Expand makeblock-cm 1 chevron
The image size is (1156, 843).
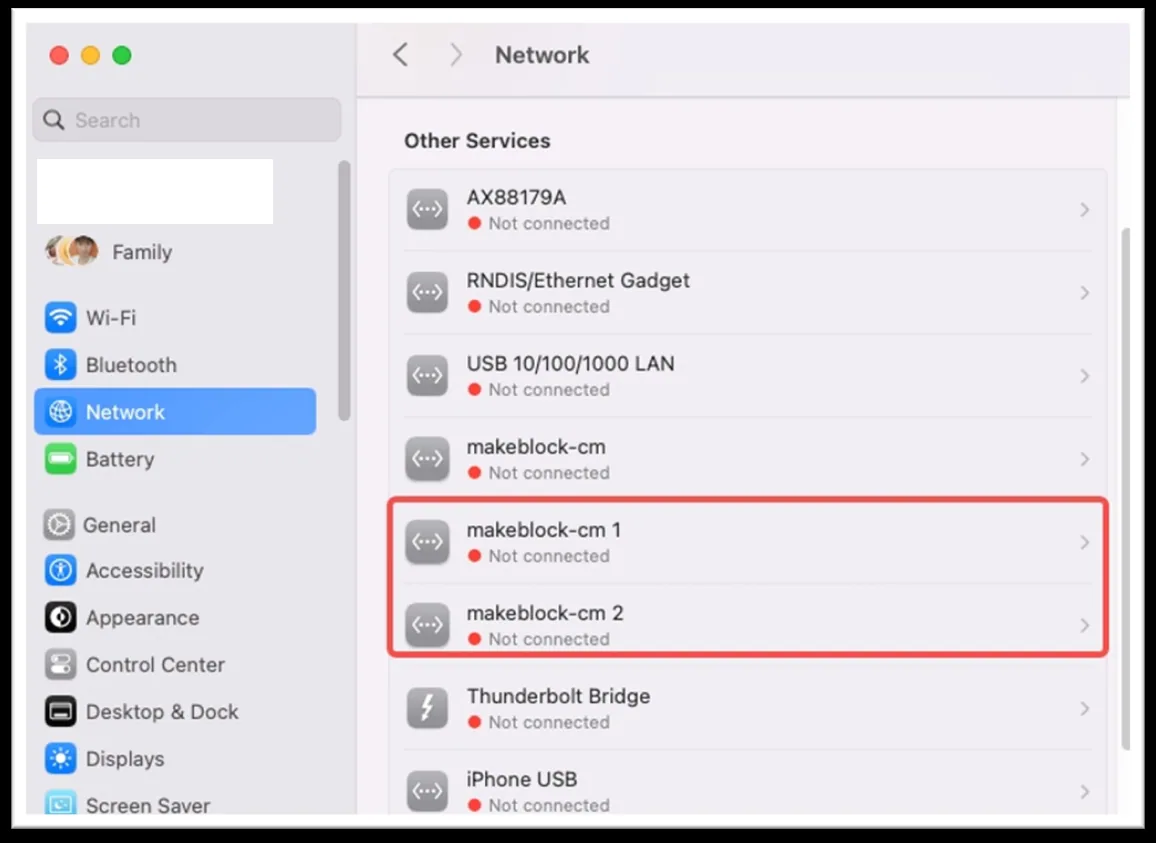tap(1084, 542)
